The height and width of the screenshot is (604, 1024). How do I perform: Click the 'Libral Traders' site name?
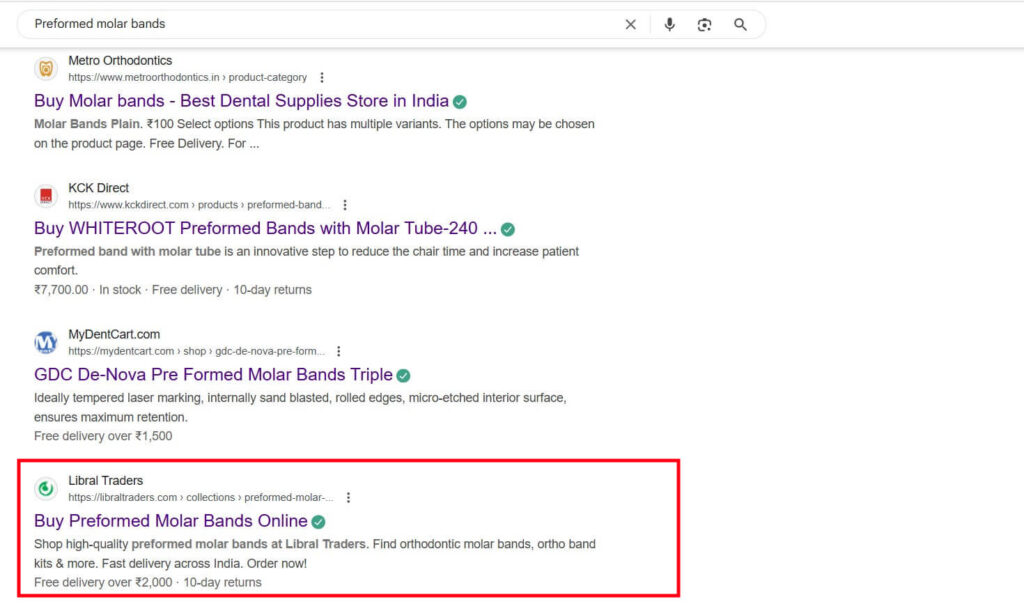(105, 480)
